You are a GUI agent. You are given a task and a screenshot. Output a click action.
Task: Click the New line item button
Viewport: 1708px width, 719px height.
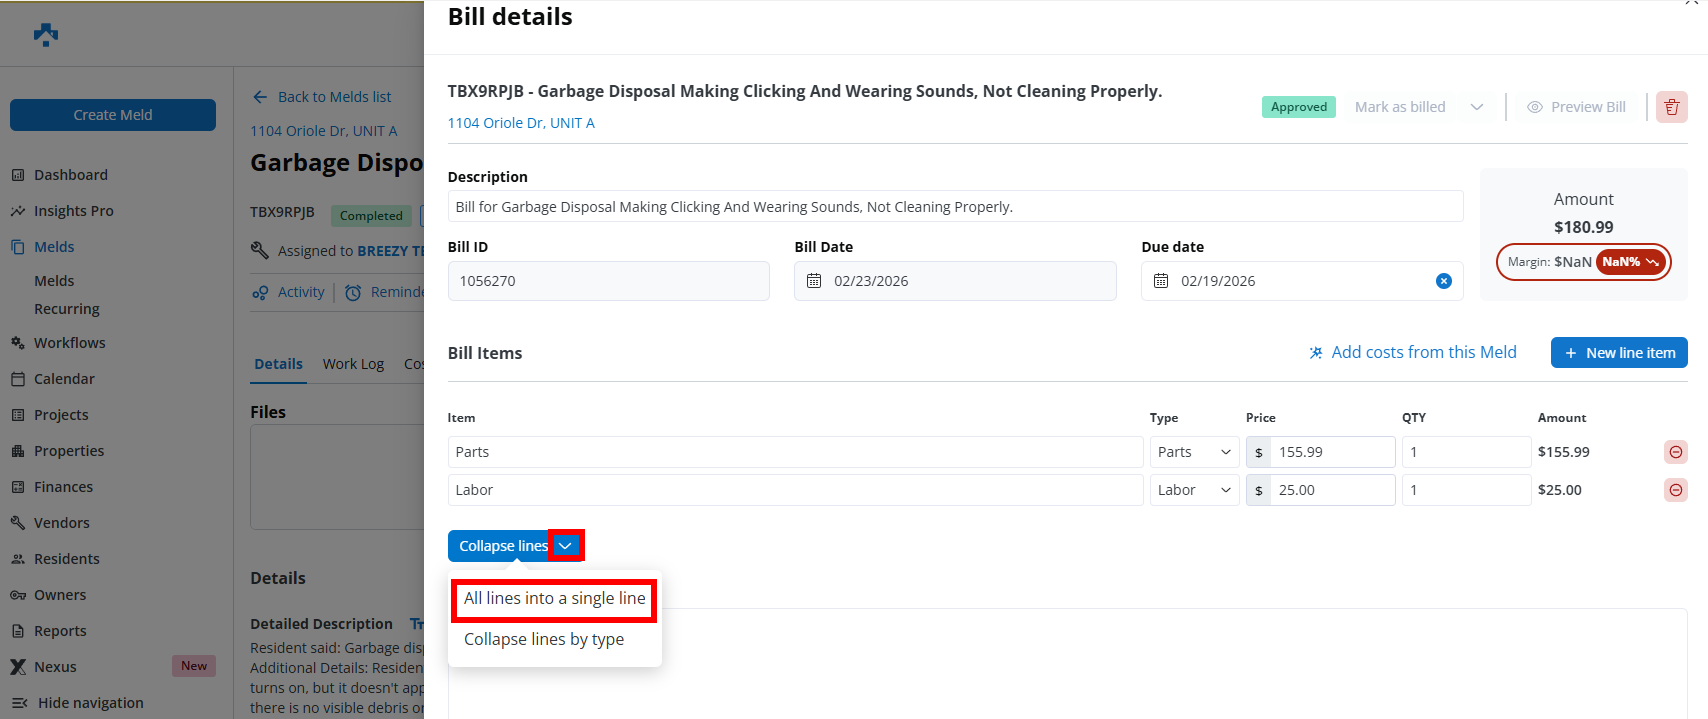(x=1618, y=353)
